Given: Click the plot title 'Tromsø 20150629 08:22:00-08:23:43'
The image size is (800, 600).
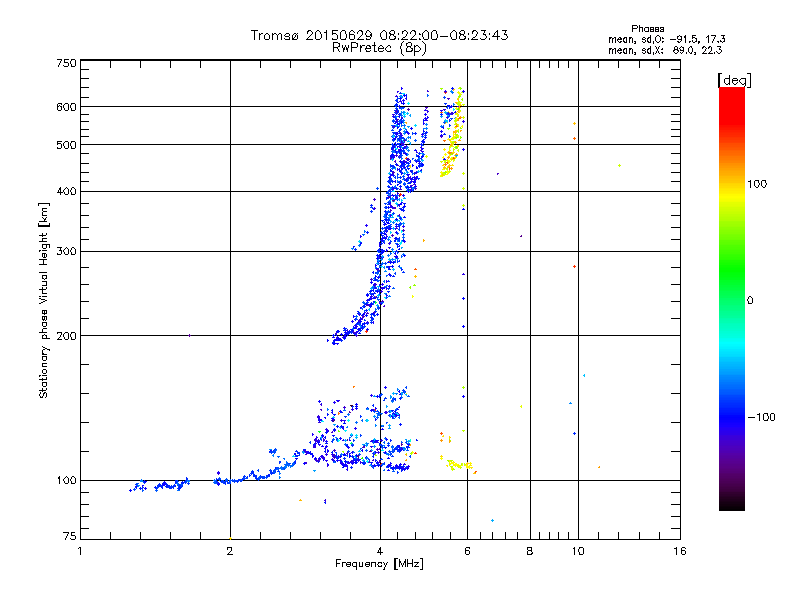Looking at the screenshot, I should click(379, 35).
